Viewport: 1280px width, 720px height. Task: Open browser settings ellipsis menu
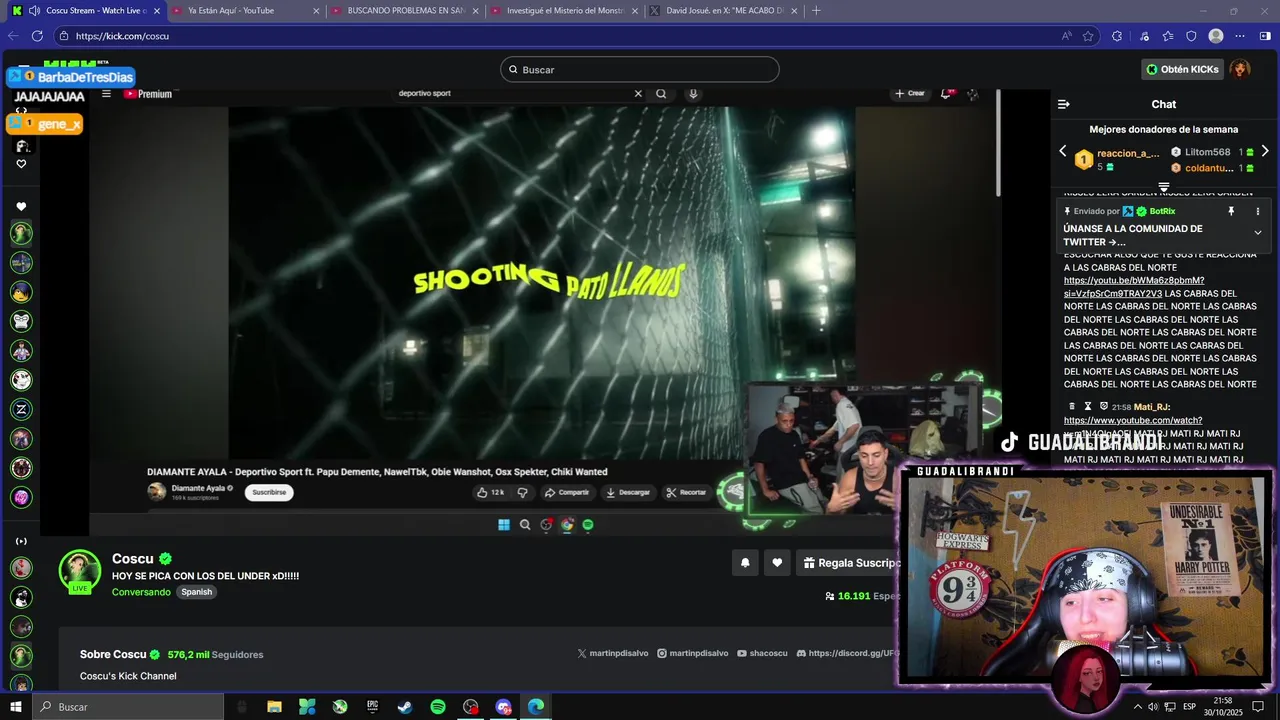click(1240, 36)
